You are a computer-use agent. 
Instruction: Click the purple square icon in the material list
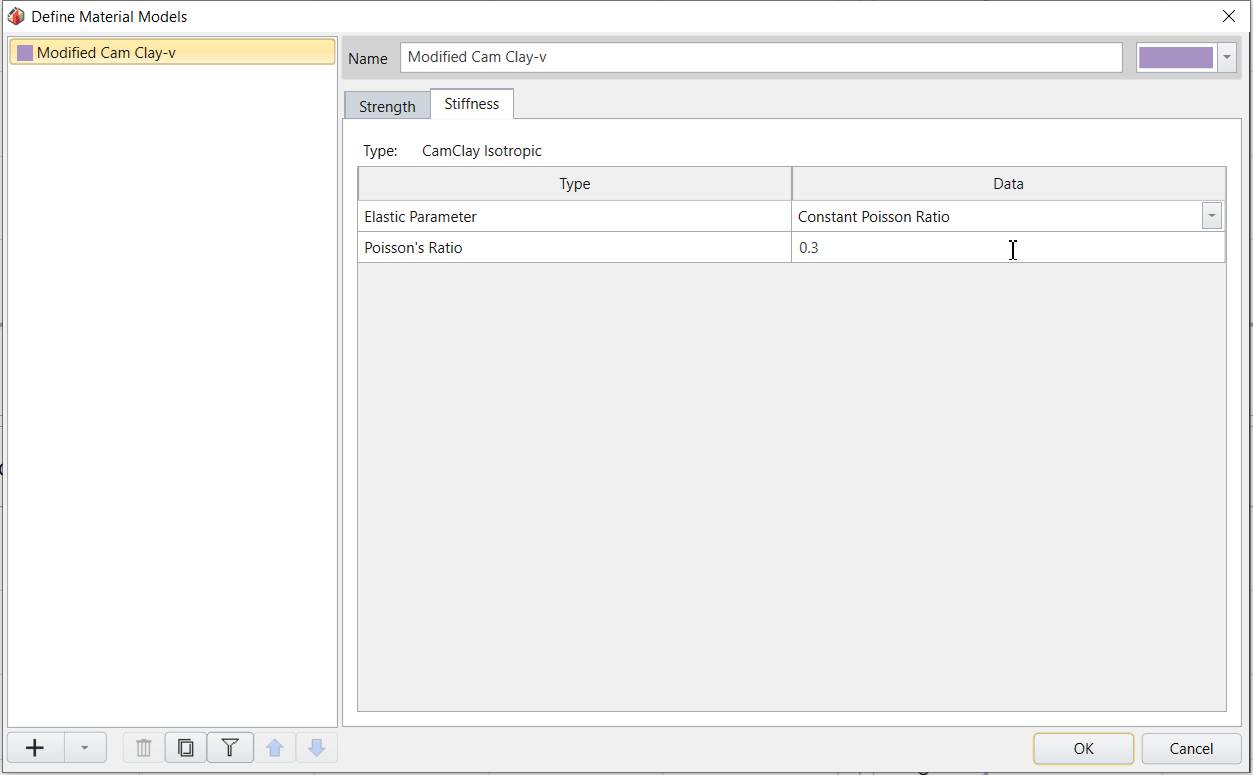coord(25,53)
